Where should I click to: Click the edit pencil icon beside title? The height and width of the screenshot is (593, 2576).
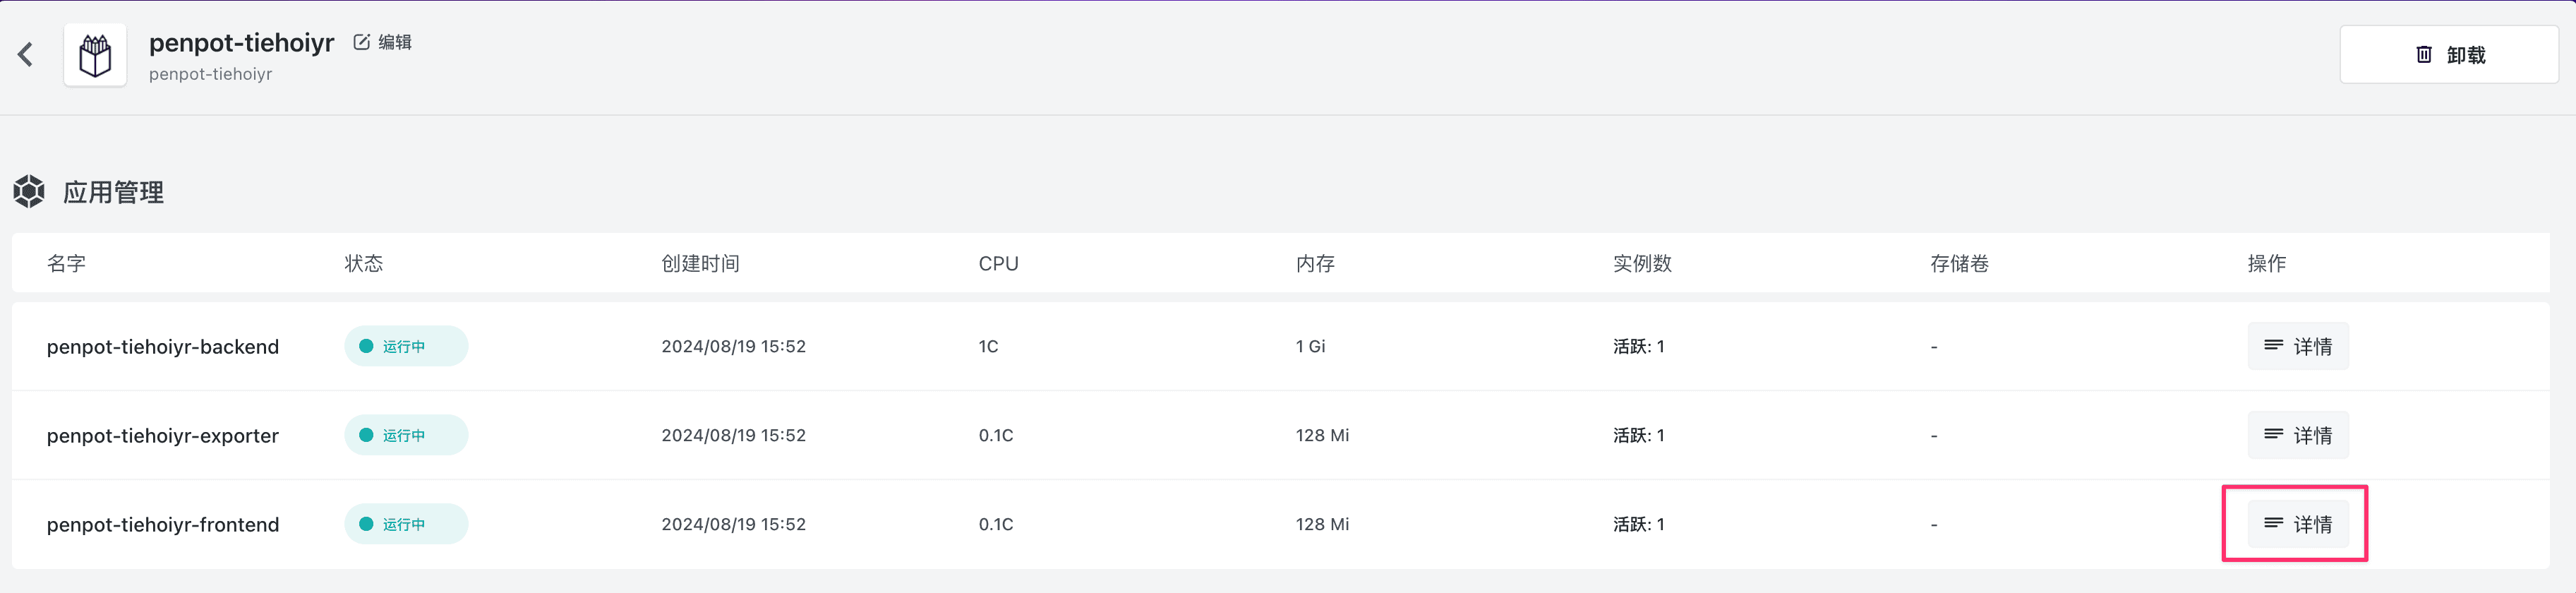tap(361, 42)
